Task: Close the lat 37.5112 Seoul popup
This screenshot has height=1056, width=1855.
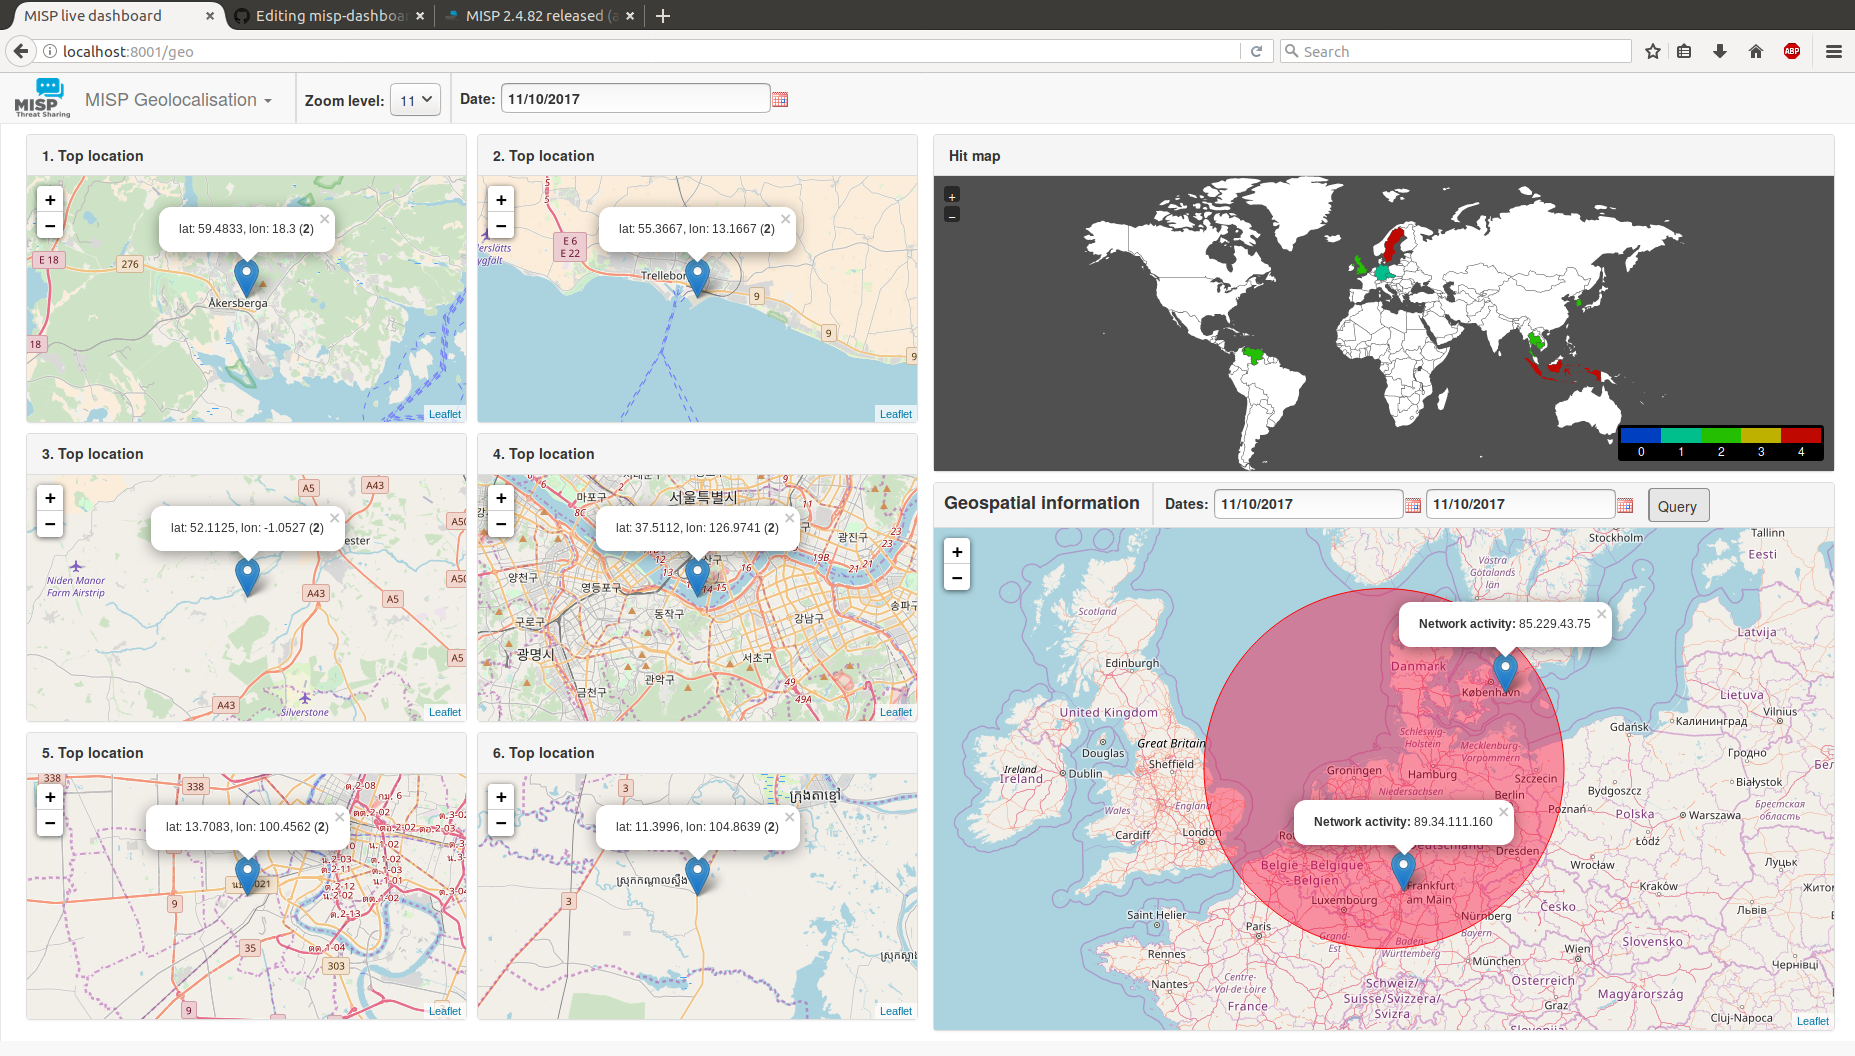Action: click(789, 518)
